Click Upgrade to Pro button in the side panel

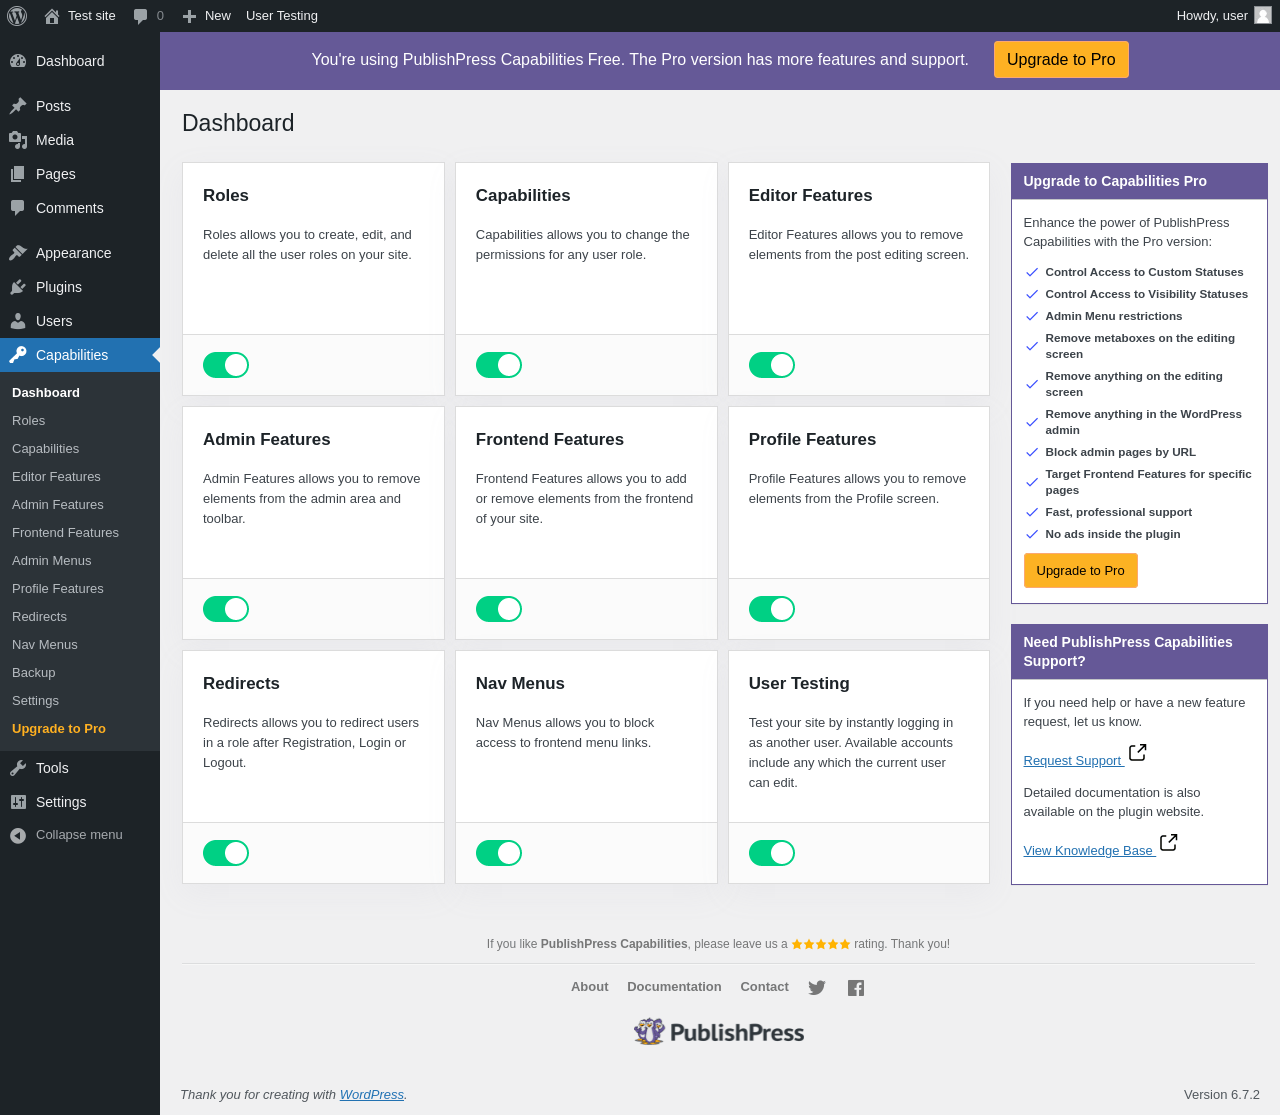coord(1080,571)
